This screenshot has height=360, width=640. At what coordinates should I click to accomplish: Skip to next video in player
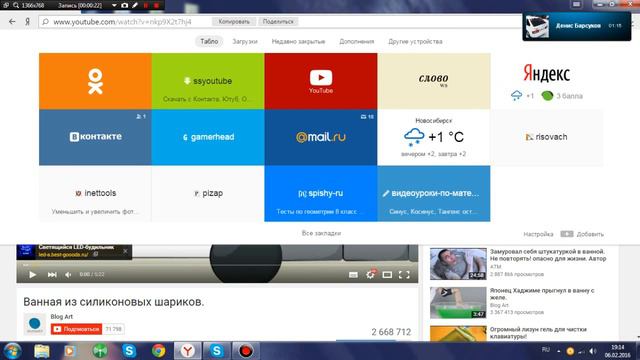tap(52, 274)
